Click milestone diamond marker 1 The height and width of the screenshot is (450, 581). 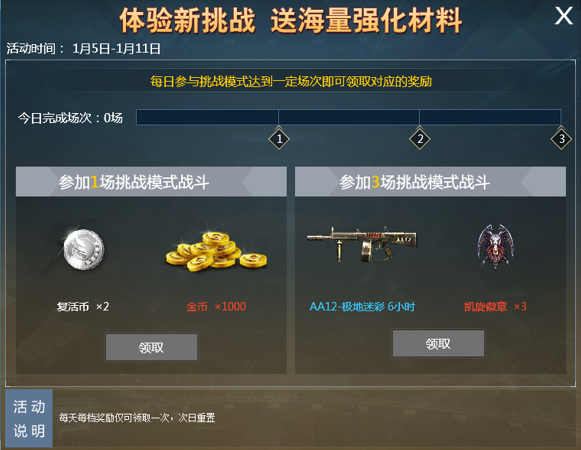(x=279, y=139)
